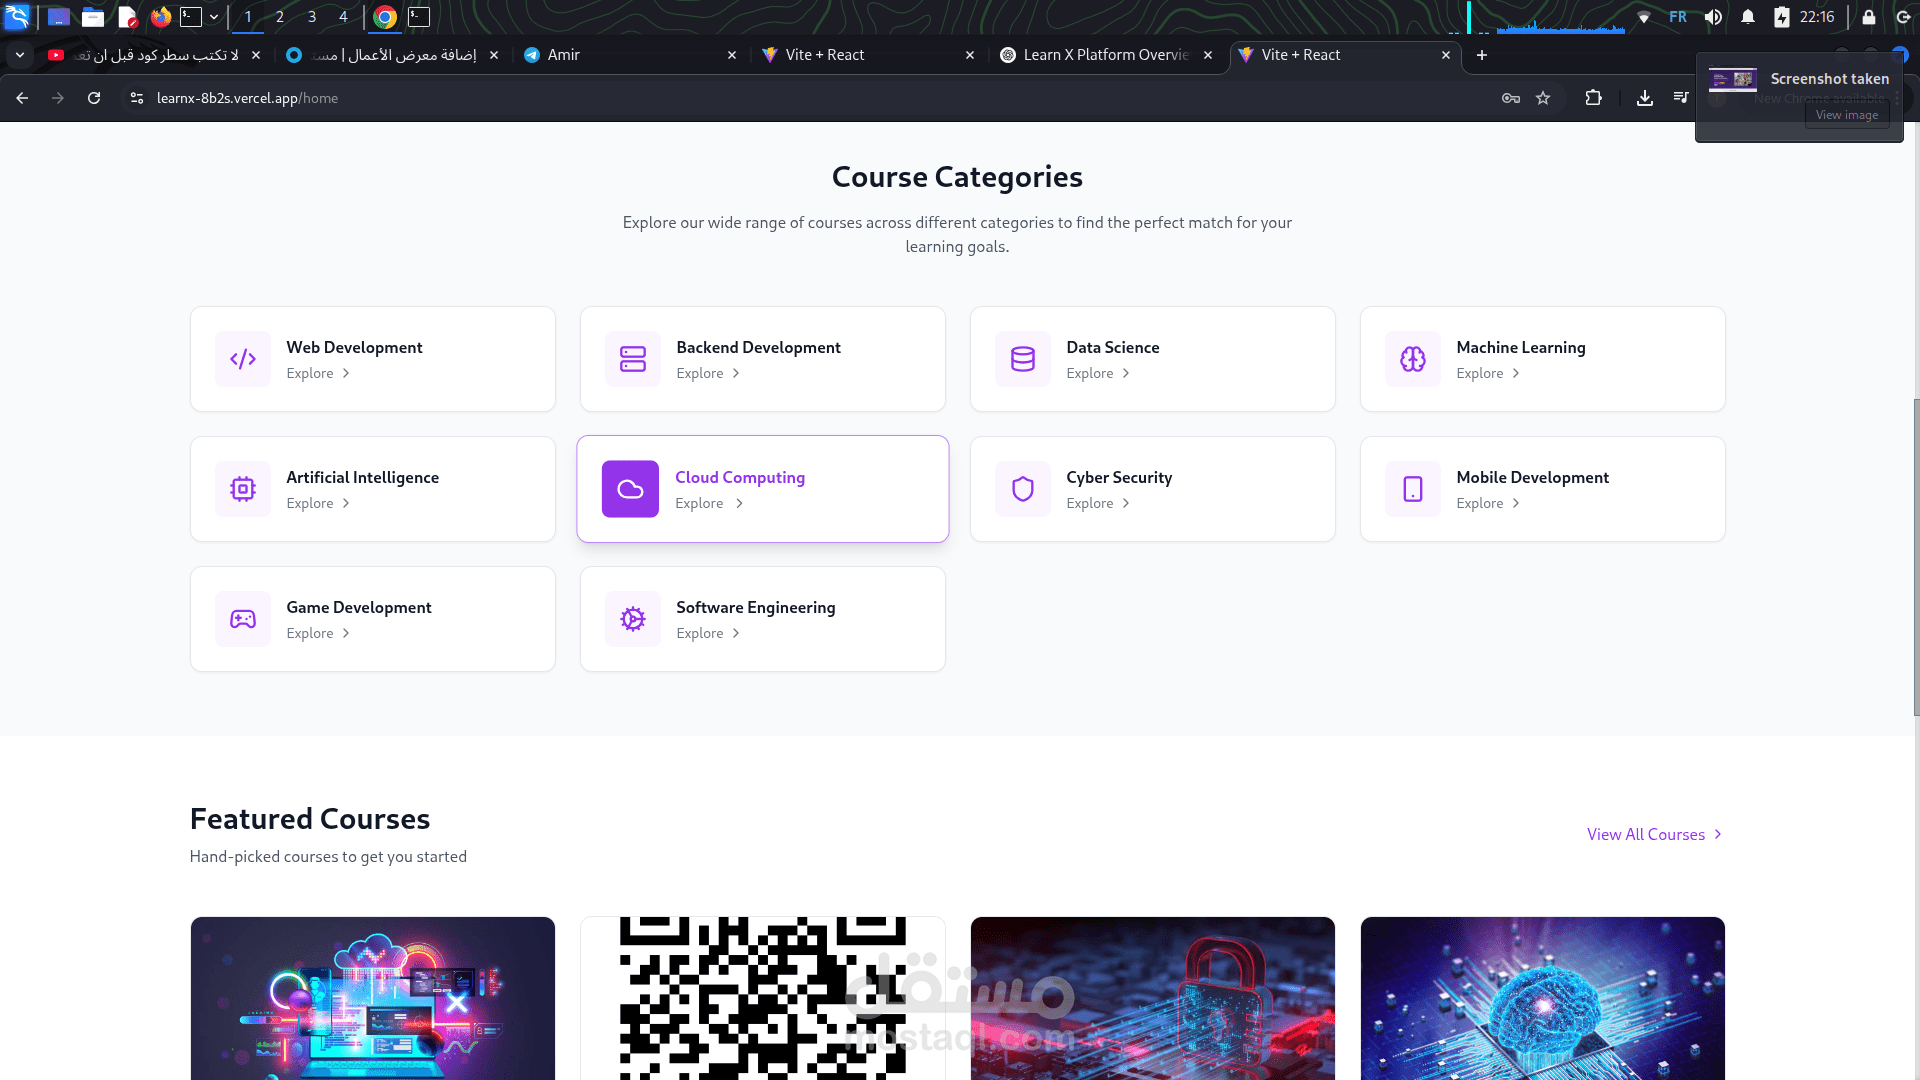The width and height of the screenshot is (1920, 1080).
Task: Close the Amir tab
Action: [x=732, y=55]
